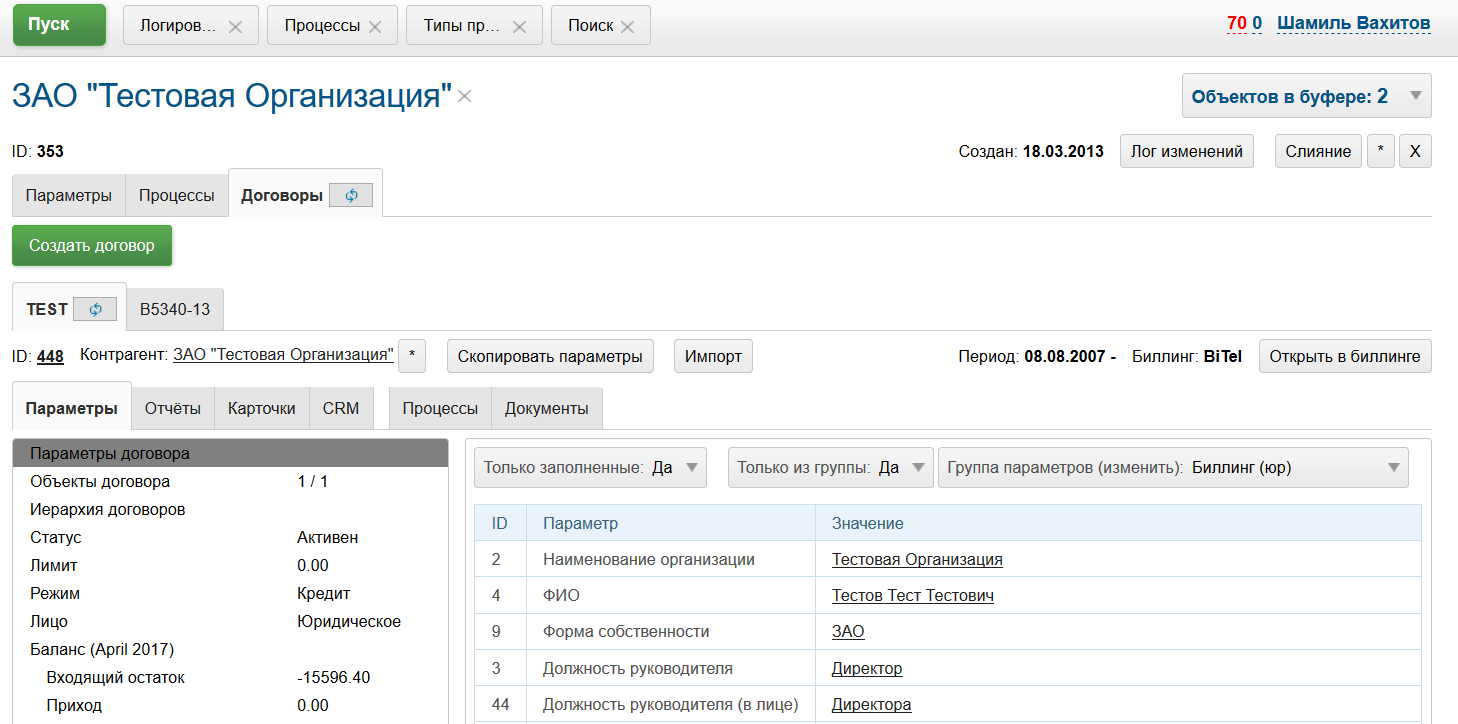Viewport: 1458px width, 724px height.
Task: Click the Пуск start button
Action: [x=59, y=25]
